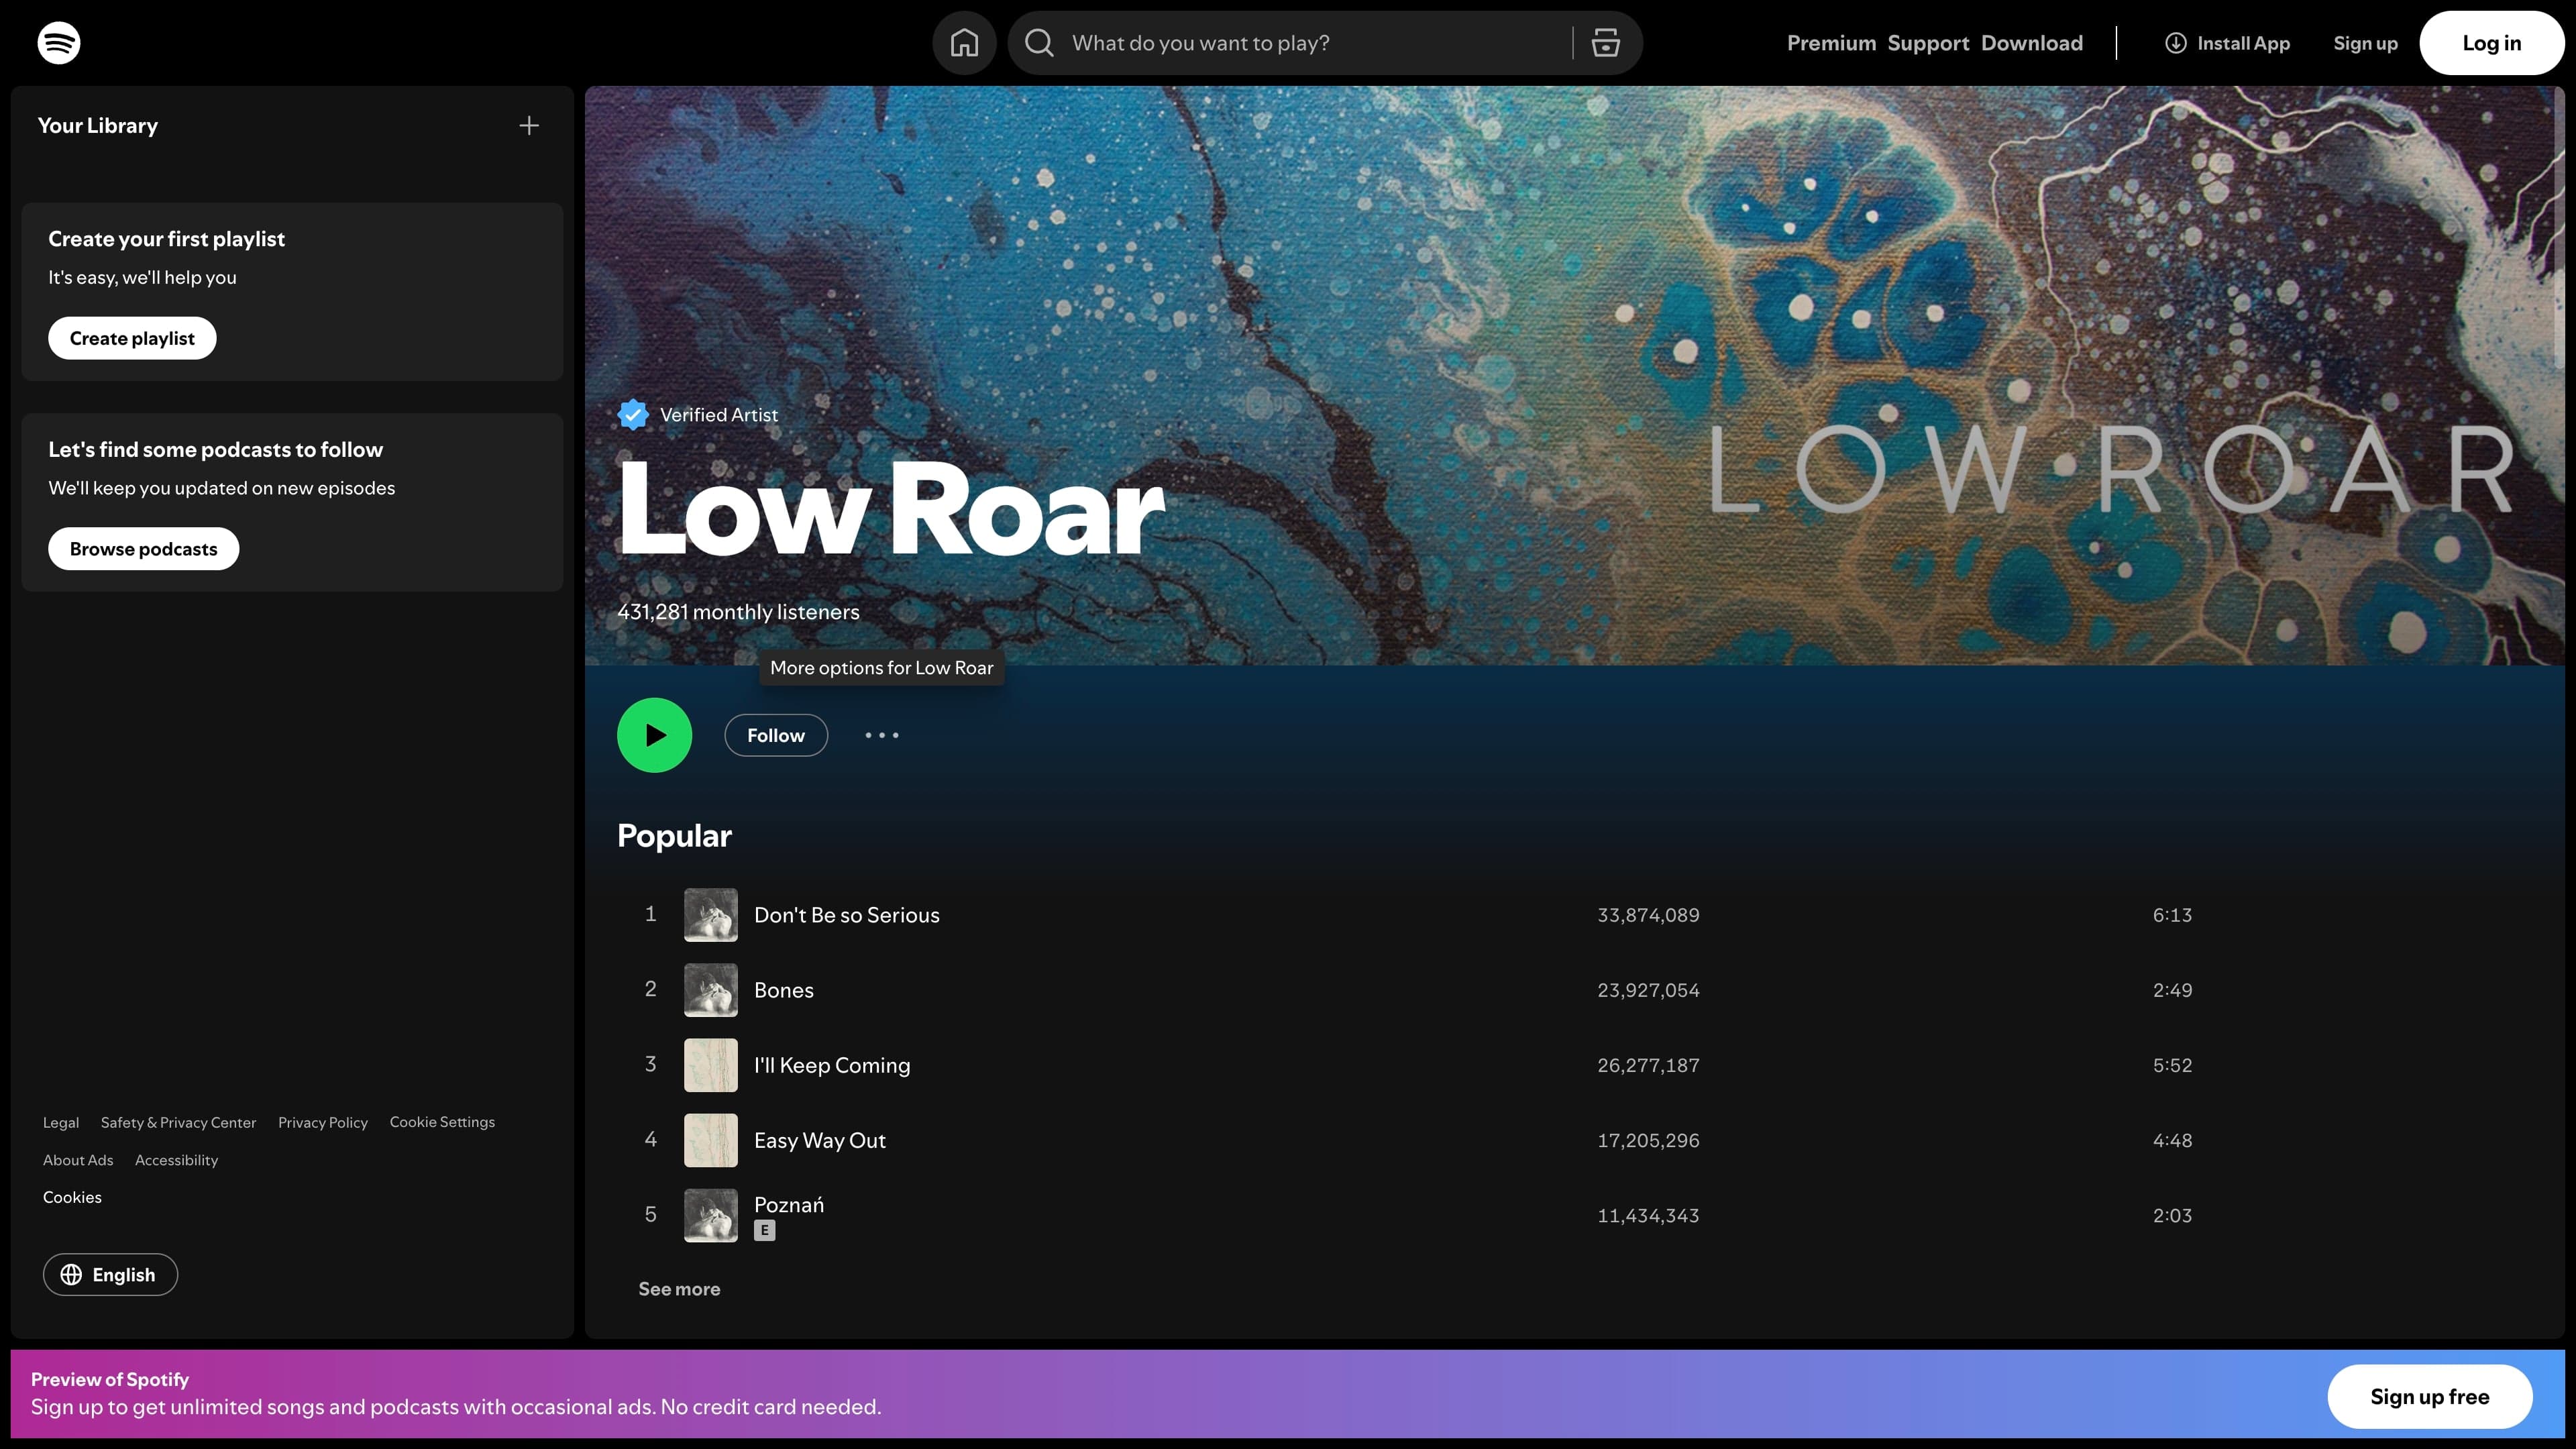Click the Verified Artist badge icon
Image resolution: width=2576 pixels, height=1449 pixels.
click(633, 414)
